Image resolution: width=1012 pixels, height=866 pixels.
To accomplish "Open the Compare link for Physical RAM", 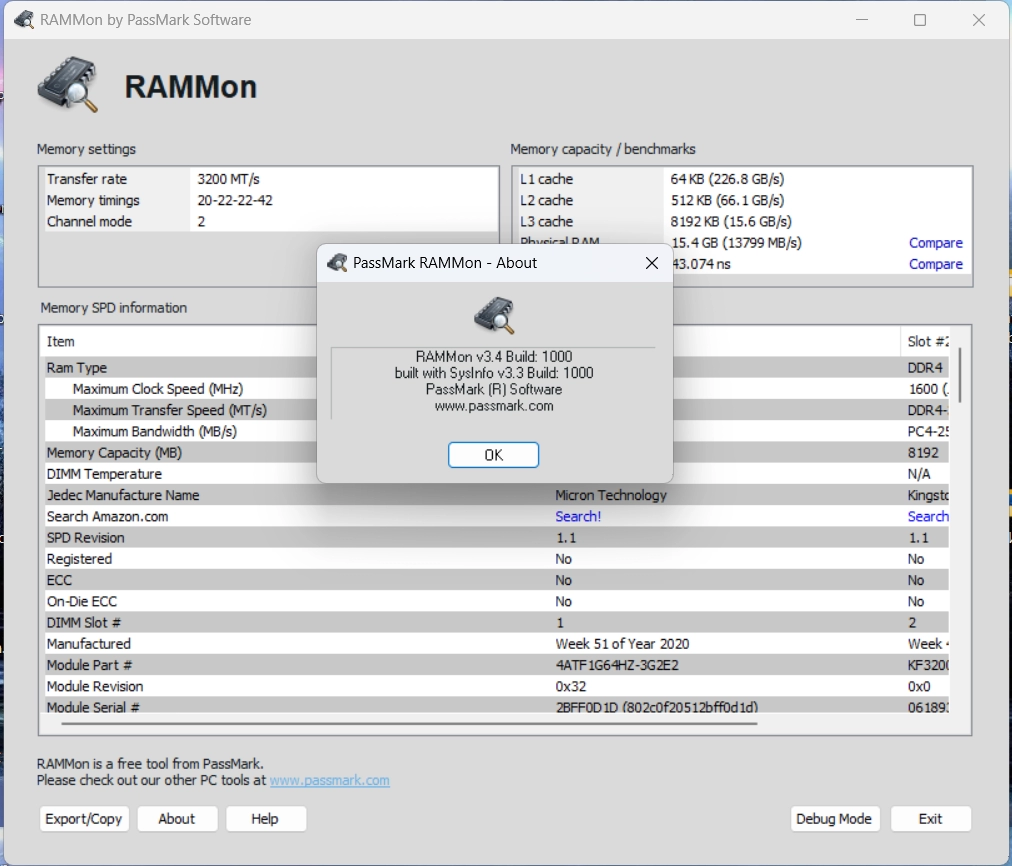I will coord(935,243).
